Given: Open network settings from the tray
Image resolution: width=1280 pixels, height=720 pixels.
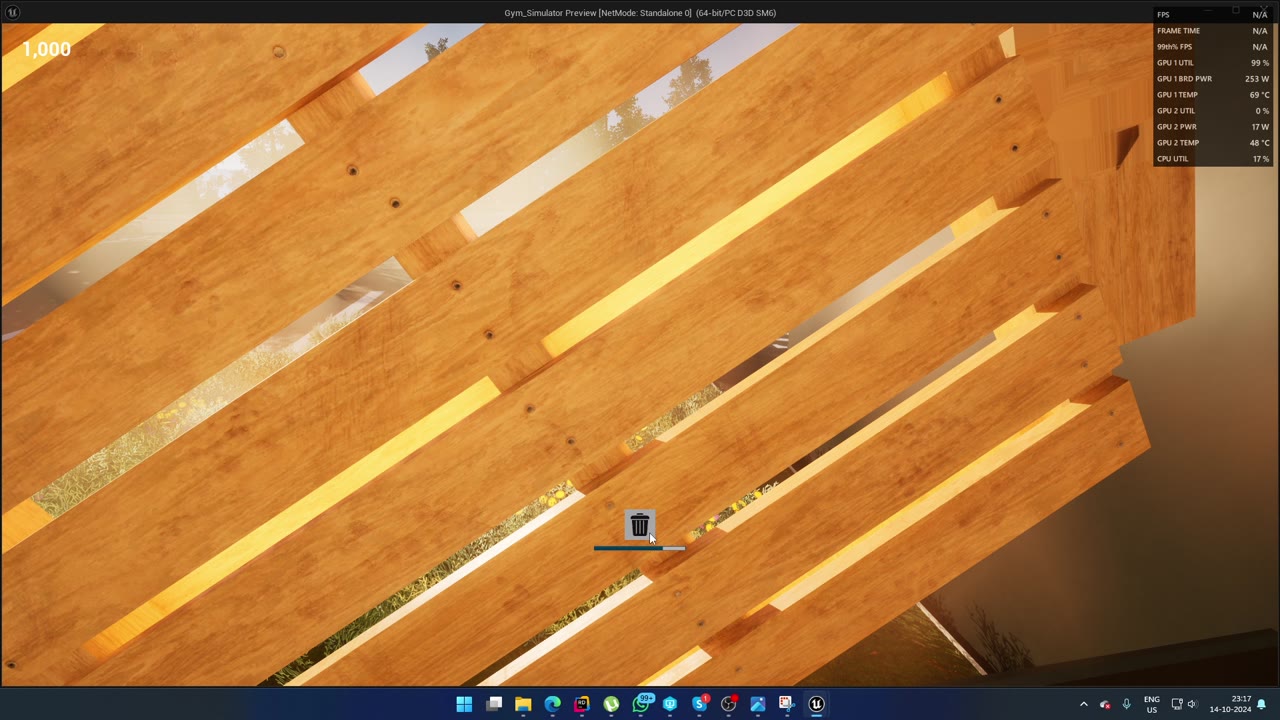Looking at the screenshot, I should click(1177, 704).
